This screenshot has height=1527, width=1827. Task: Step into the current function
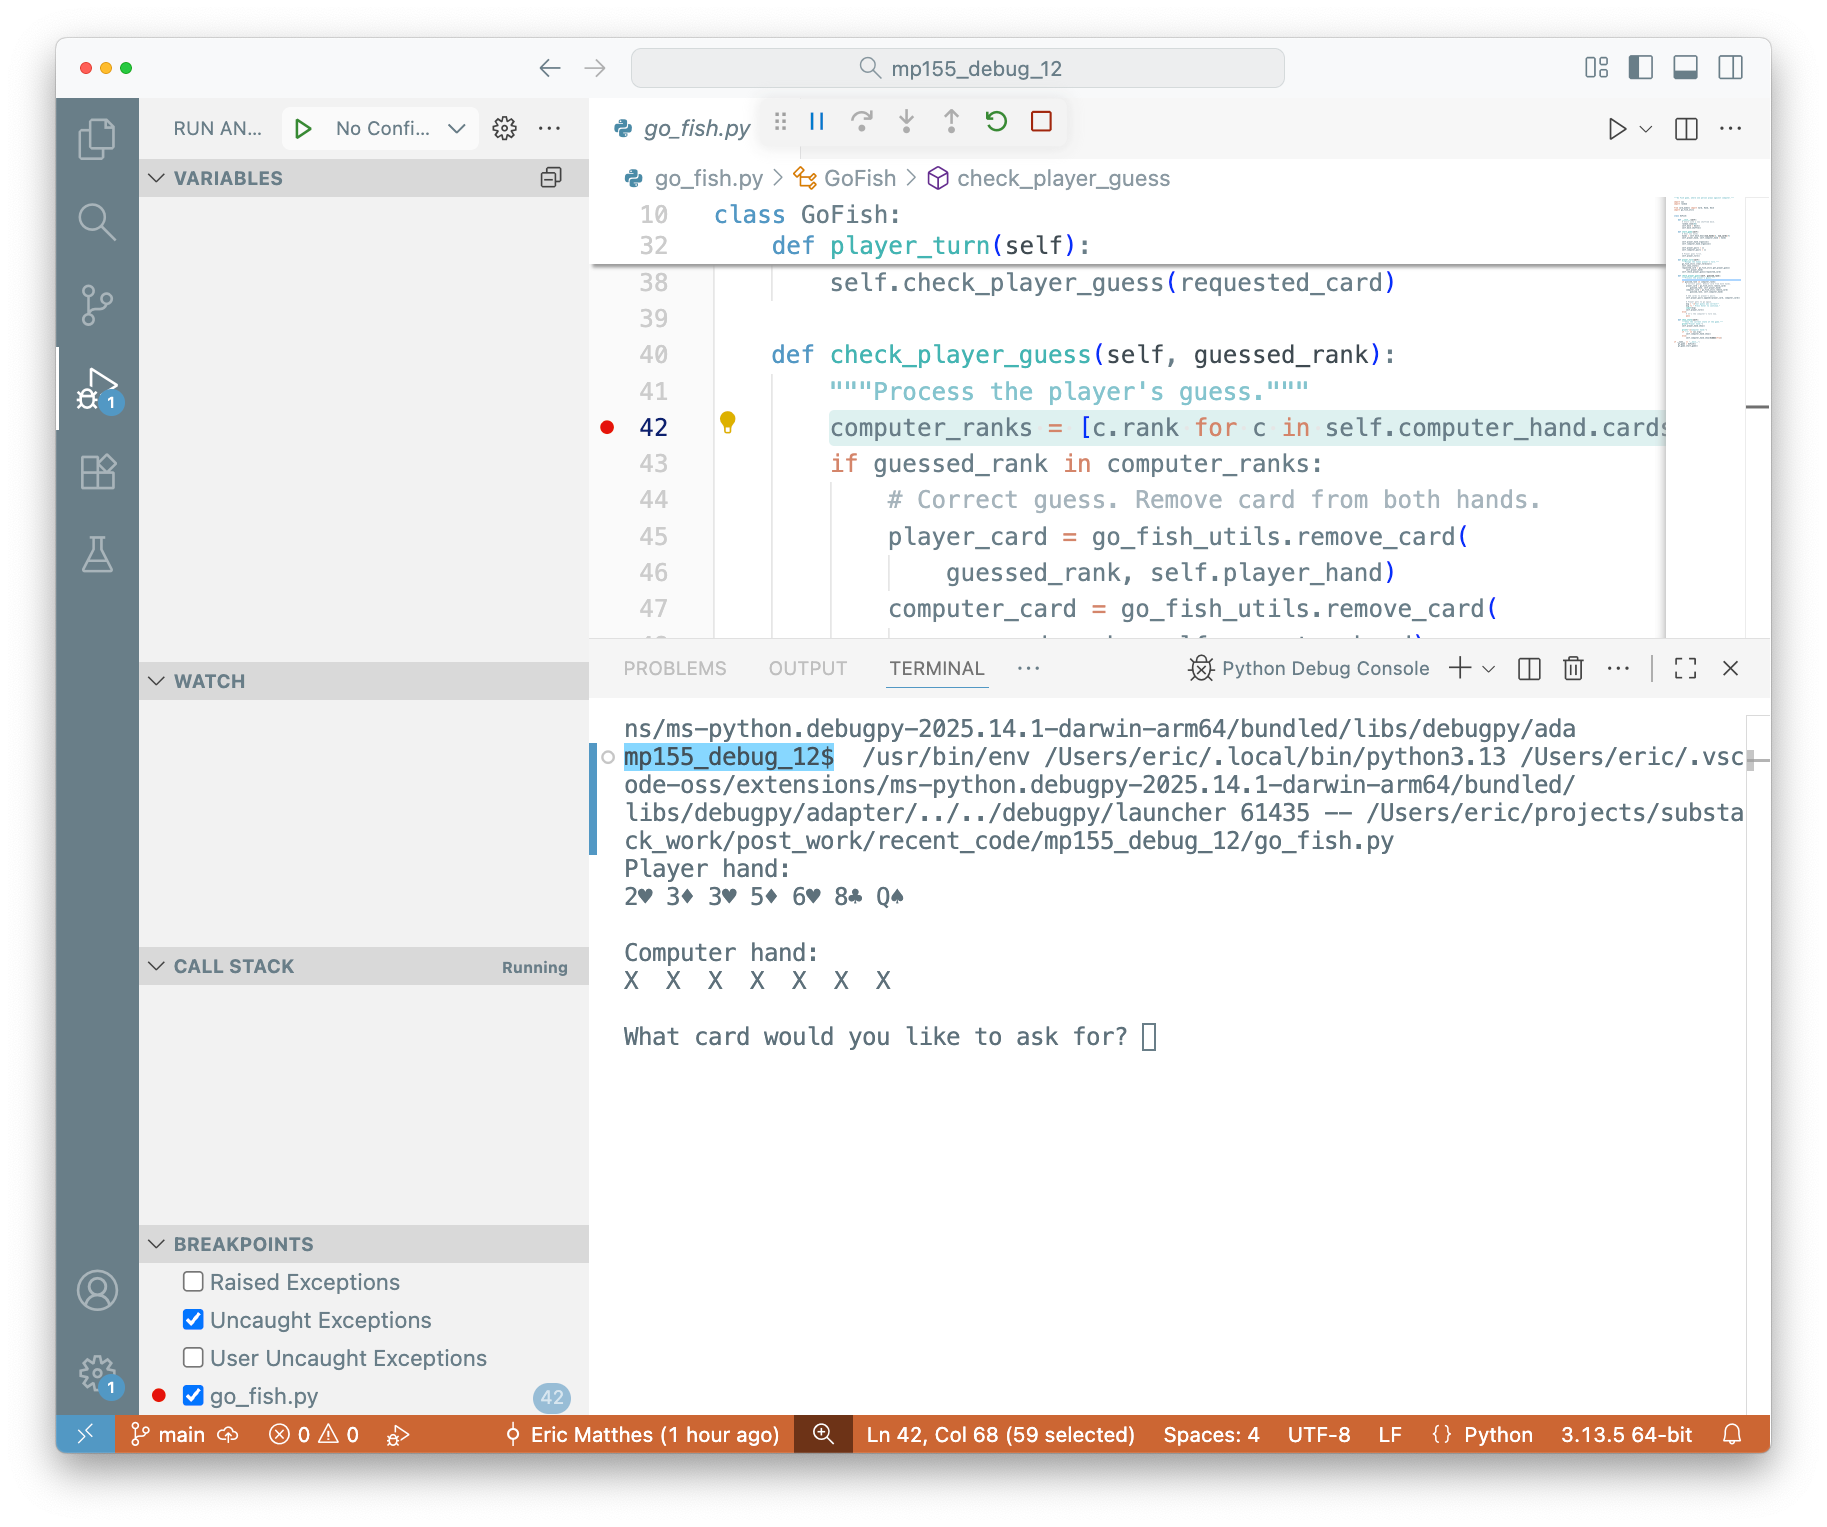906,121
